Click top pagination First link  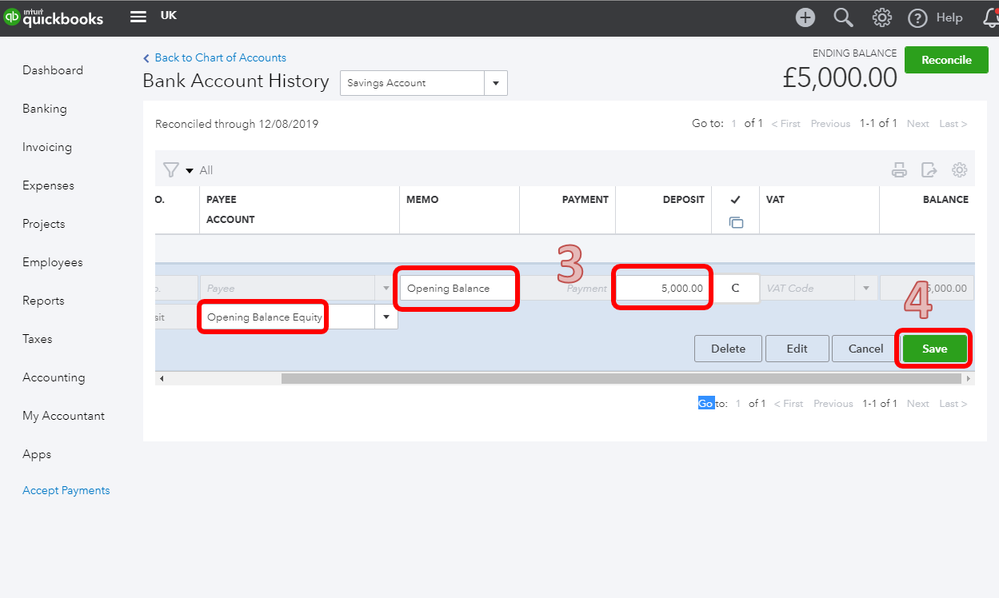(786, 124)
